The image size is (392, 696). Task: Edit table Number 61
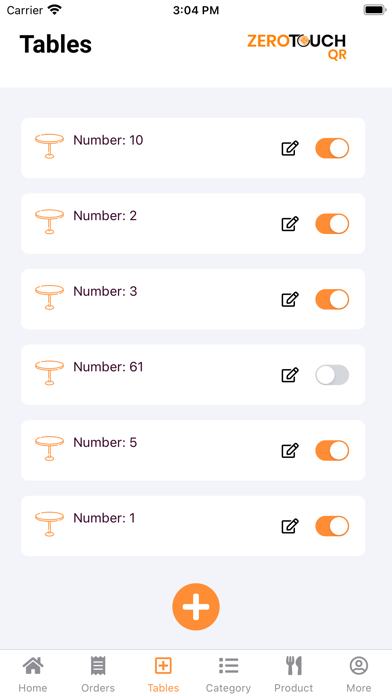coord(290,375)
